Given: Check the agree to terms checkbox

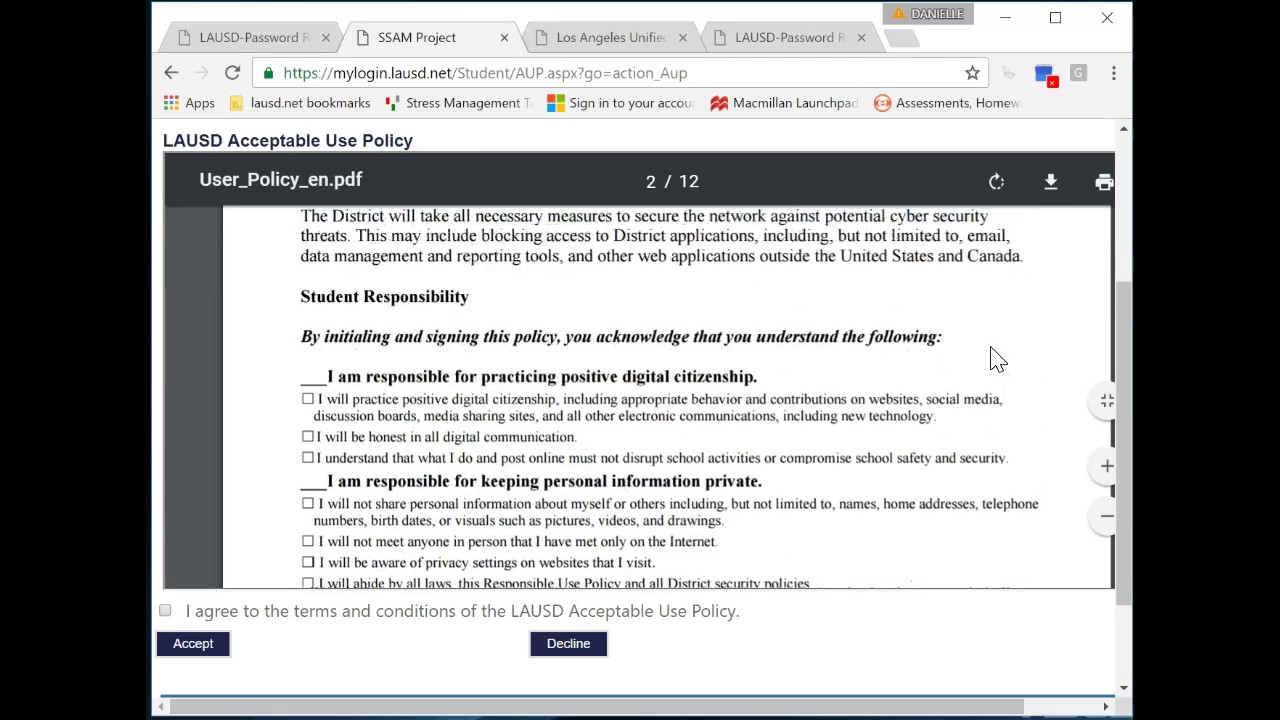Looking at the screenshot, I should point(165,610).
